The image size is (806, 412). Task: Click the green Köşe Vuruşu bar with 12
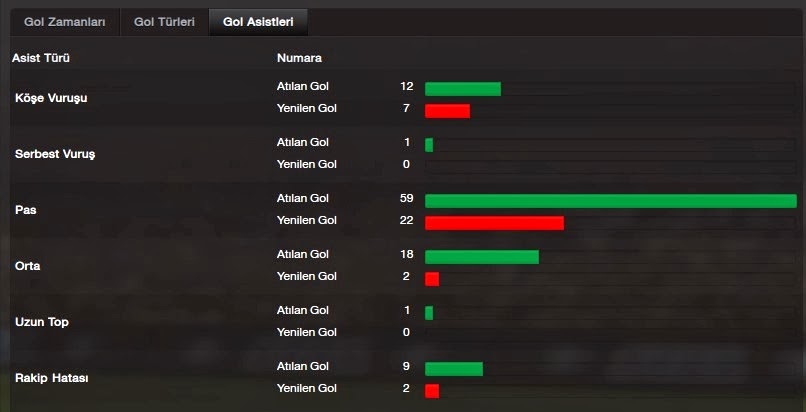click(463, 89)
